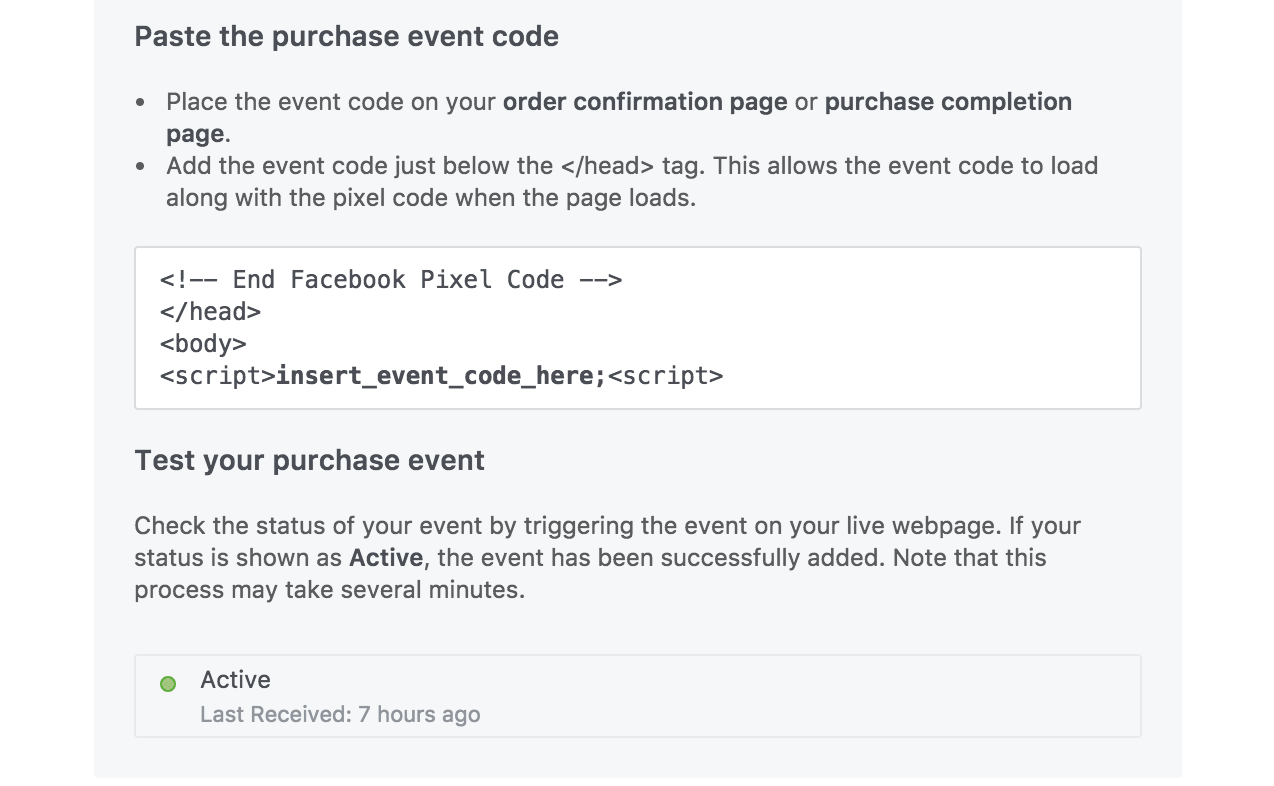1274x786 pixels.
Task: Click the trailing script tag after event code
Action: click(665, 376)
